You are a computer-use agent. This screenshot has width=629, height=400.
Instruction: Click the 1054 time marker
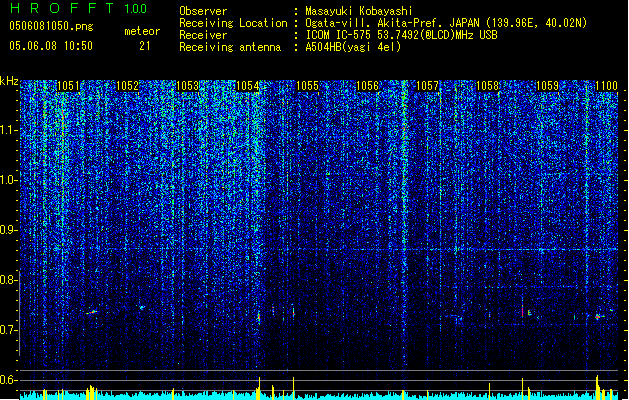(x=248, y=86)
